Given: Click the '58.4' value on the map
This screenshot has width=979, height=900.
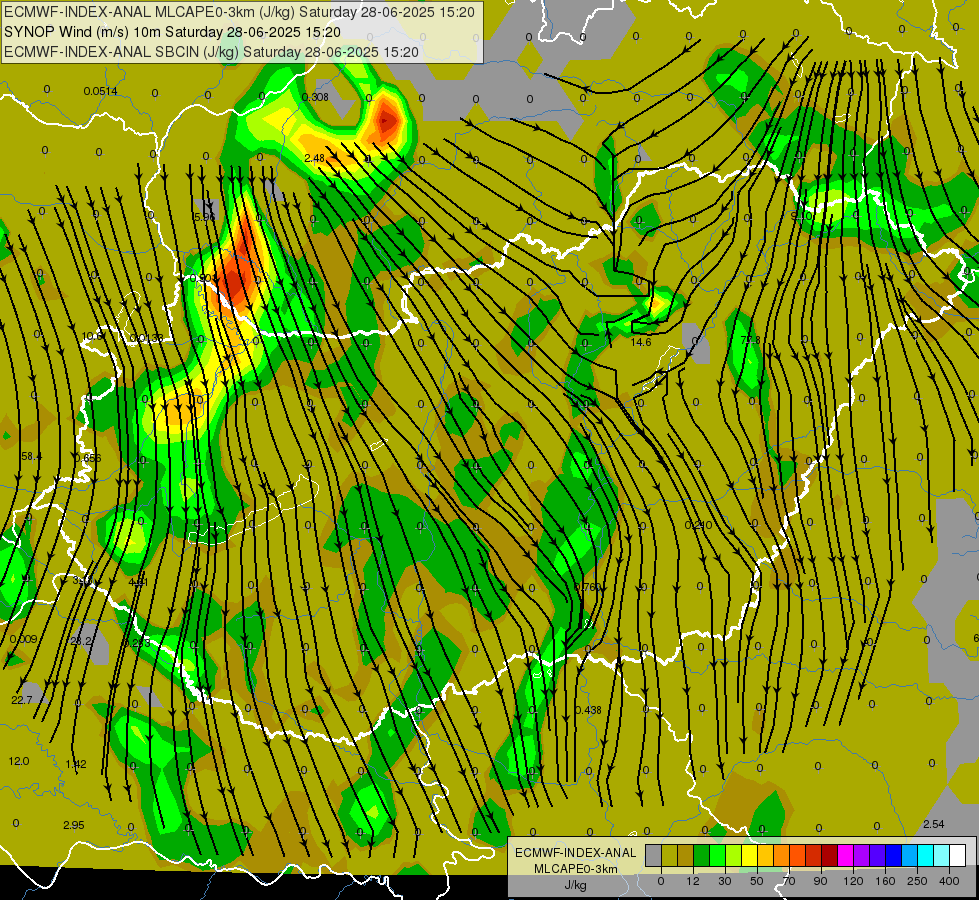Looking at the screenshot, I should 31,457.
